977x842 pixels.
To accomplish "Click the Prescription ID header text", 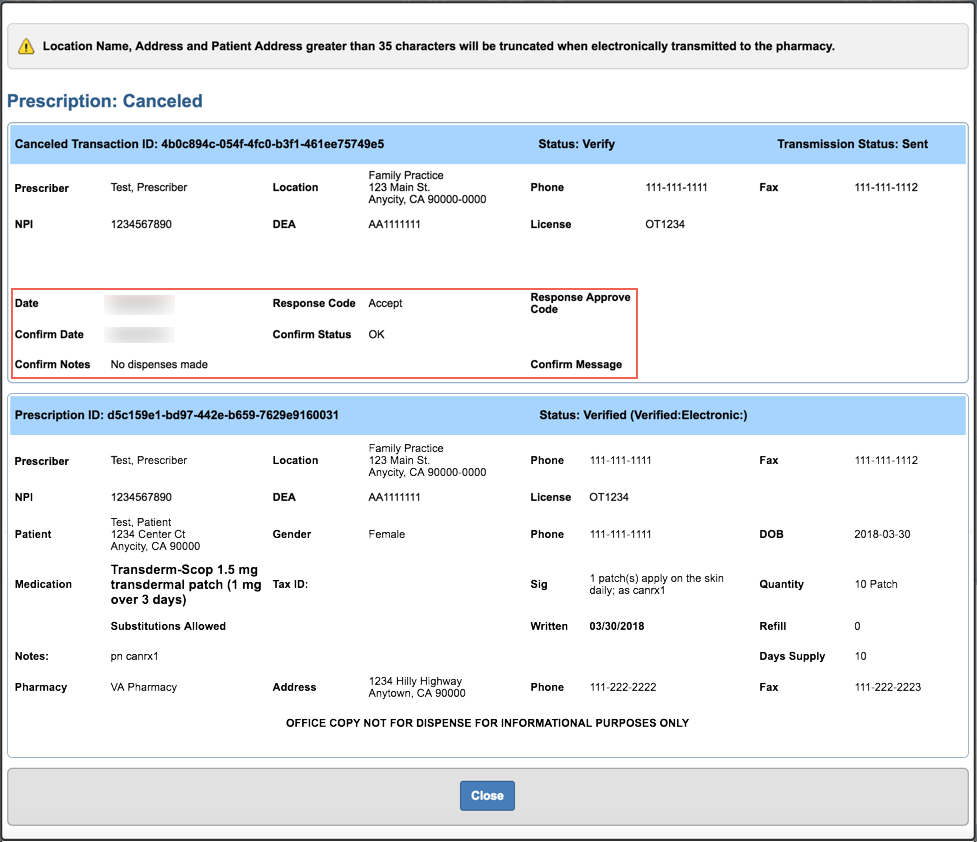I will (176, 415).
